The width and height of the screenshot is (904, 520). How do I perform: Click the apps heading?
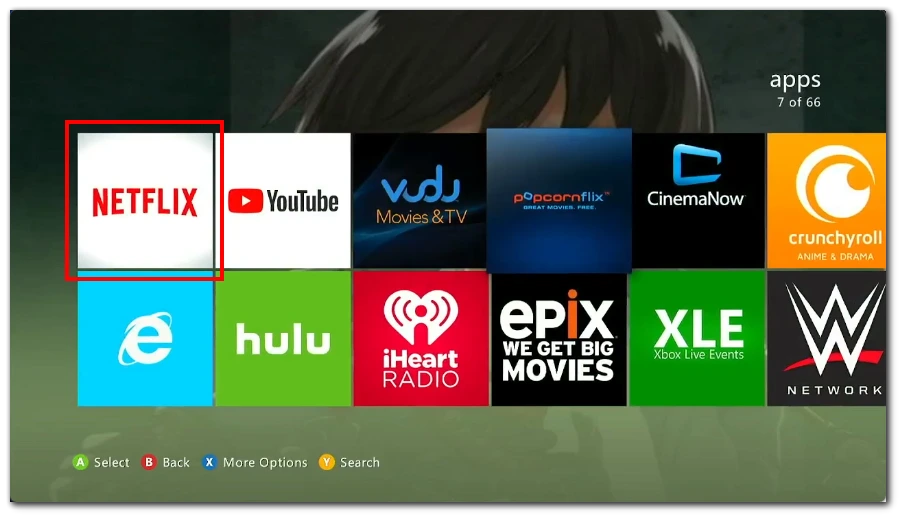(x=795, y=81)
